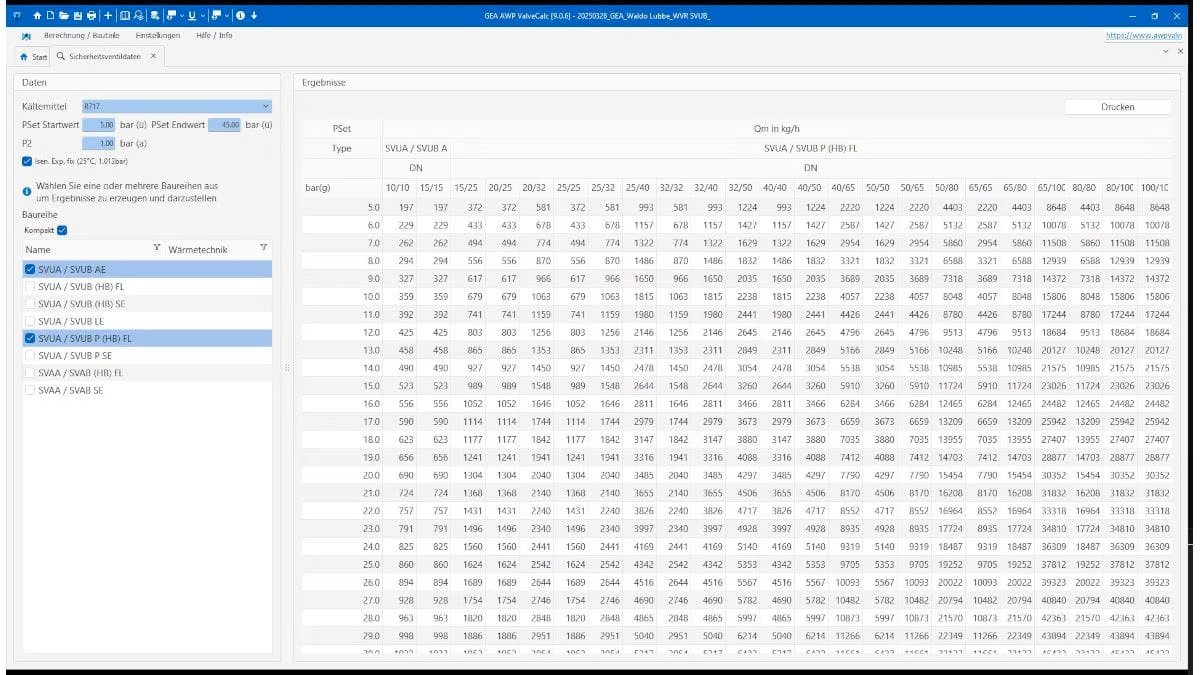Click the Drucken button

pyautogui.click(x=1118, y=106)
